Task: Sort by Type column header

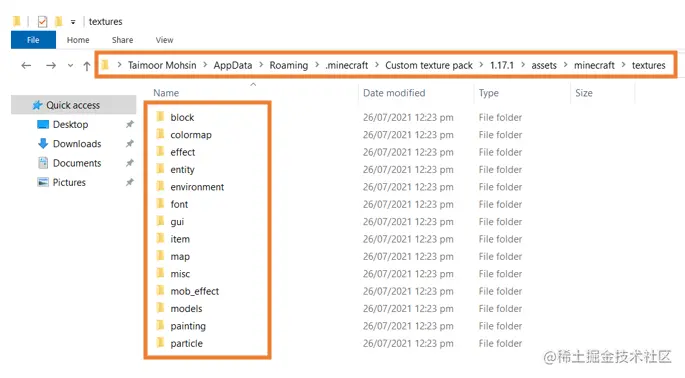Action: click(488, 93)
